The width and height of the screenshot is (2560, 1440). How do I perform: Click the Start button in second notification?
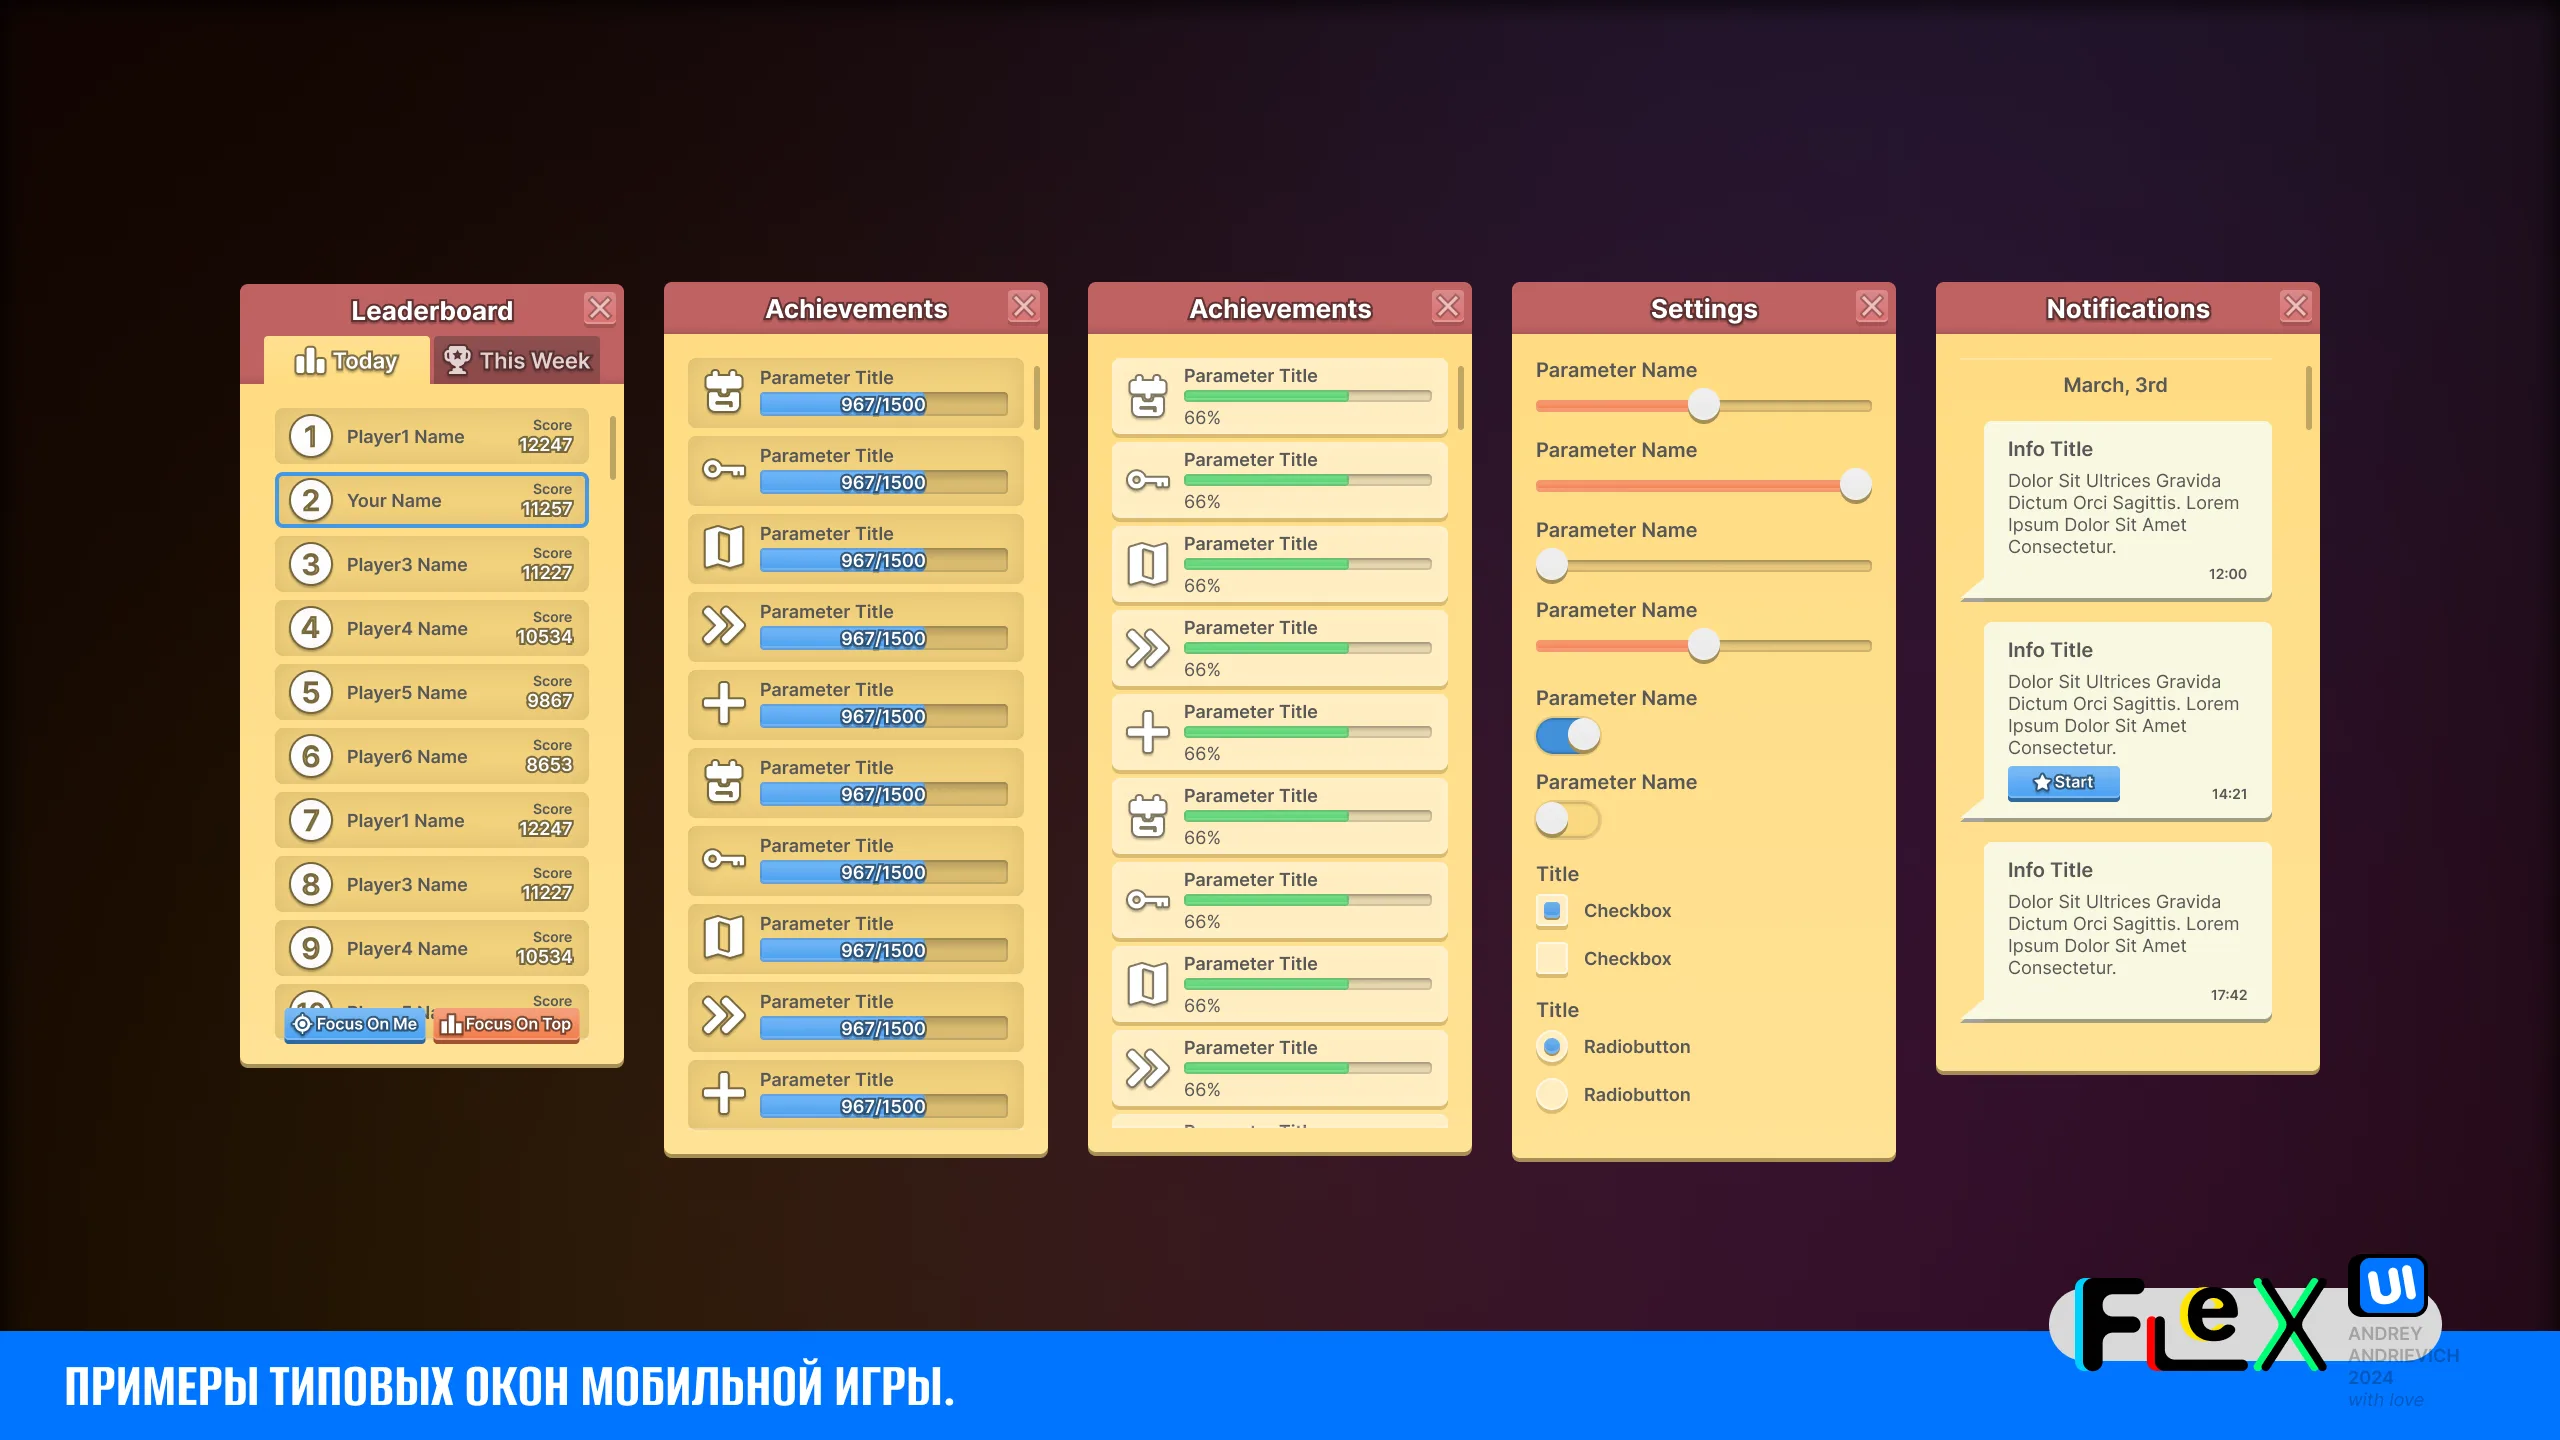(x=2063, y=782)
